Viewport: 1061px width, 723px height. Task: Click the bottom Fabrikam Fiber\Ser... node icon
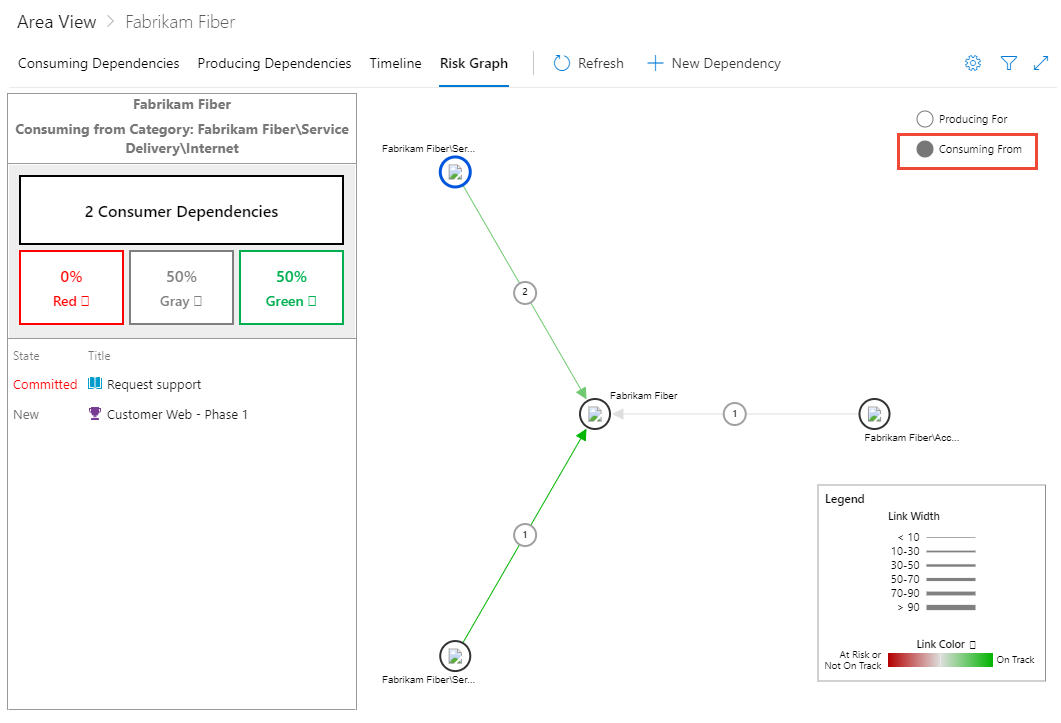click(x=455, y=656)
